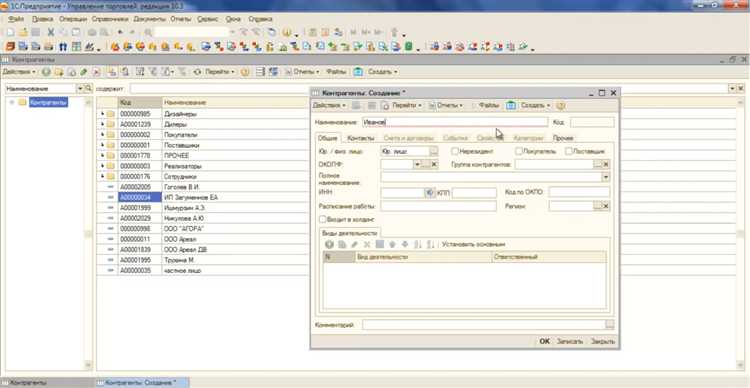Check the Входит в холдинг checkbox
750x388 pixels.
click(322, 220)
